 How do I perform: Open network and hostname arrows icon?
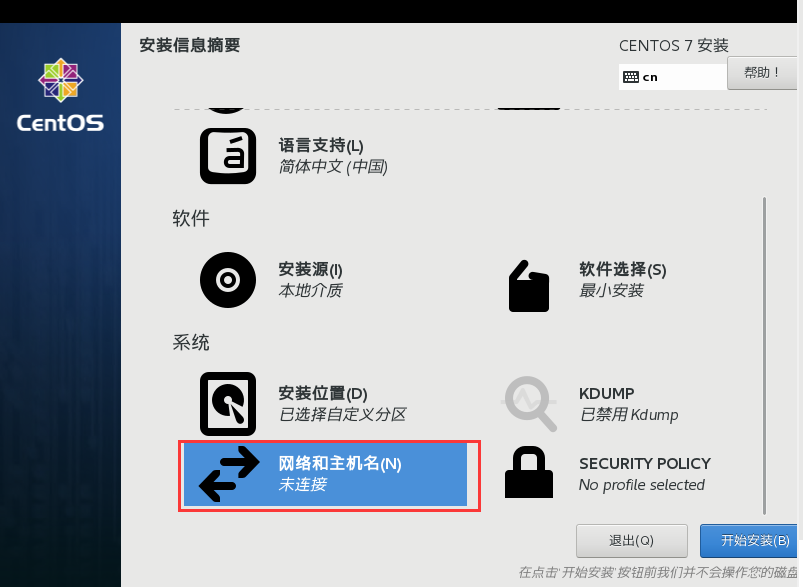pos(229,474)
